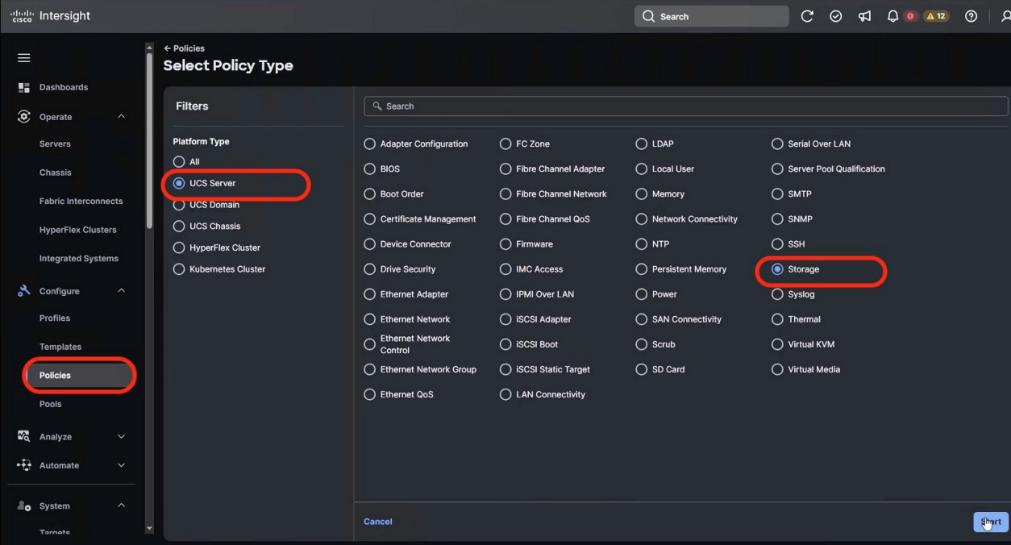The width and height of the screenshot is (1011, 545).
Task: Select the HyperFlex Cluster platform radio
Action: 179,248
